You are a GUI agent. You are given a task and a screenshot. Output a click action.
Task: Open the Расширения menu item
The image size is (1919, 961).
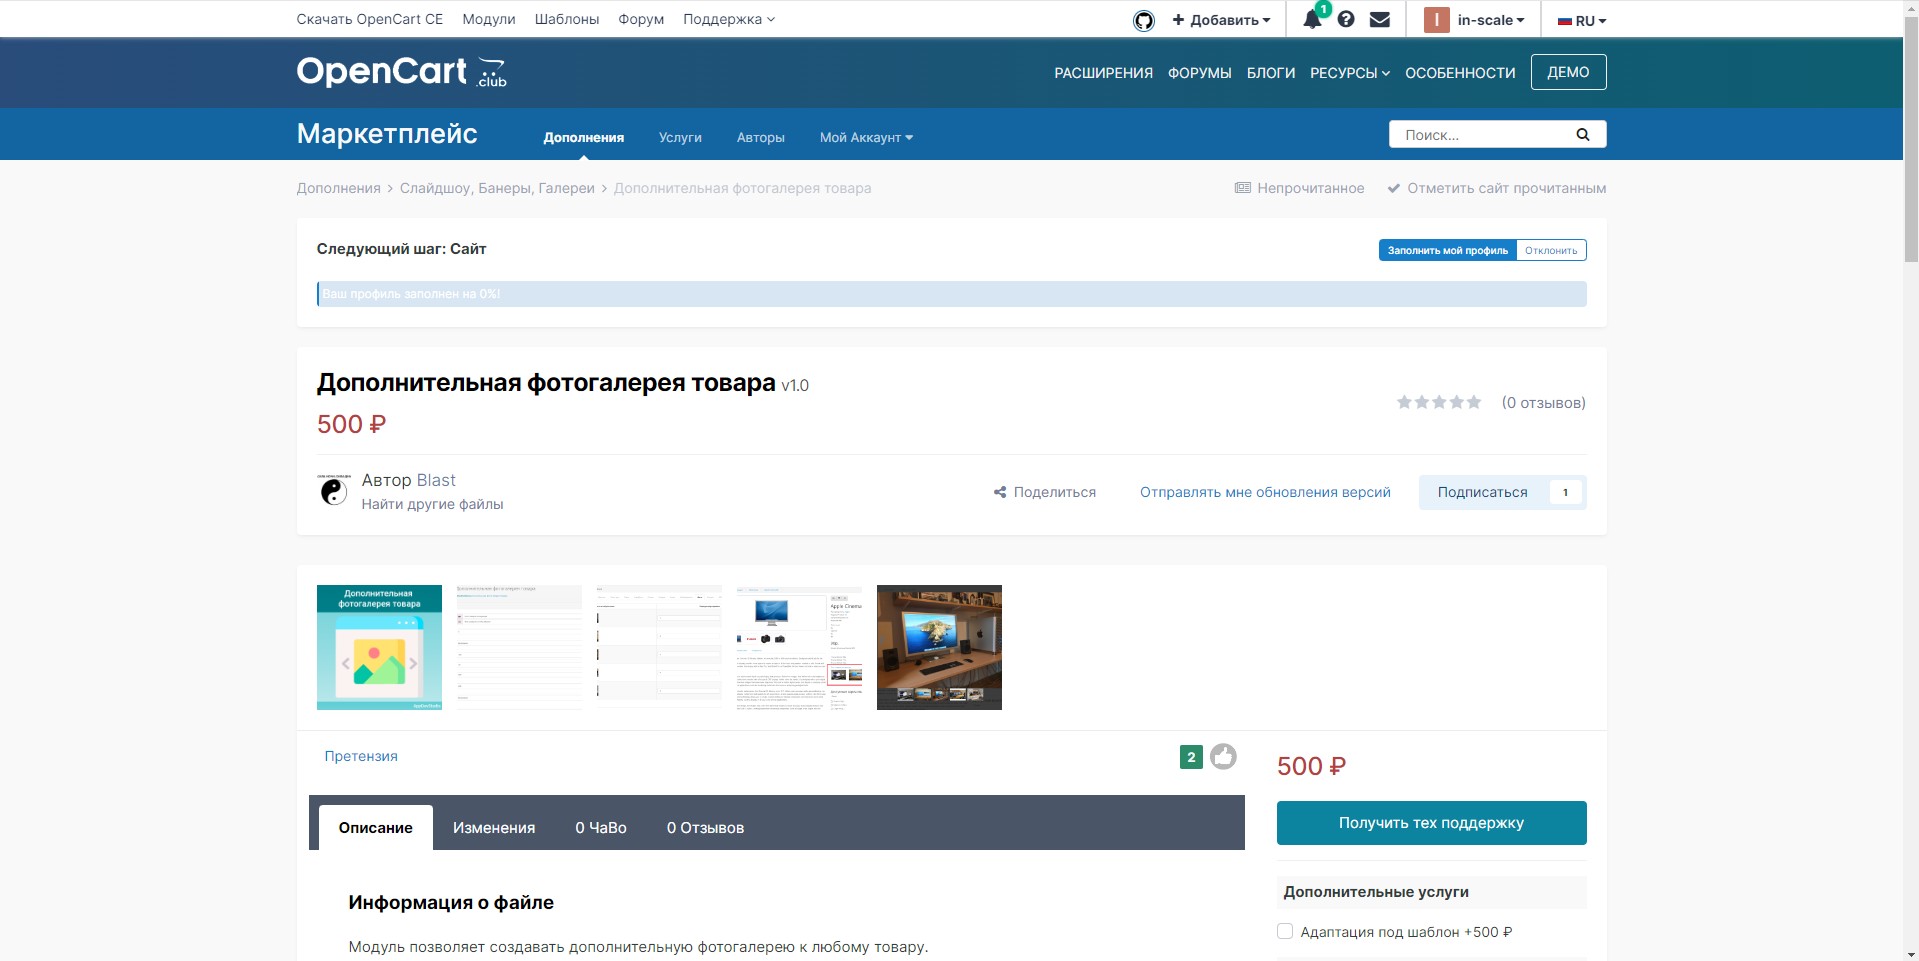tap(1103, 73)
